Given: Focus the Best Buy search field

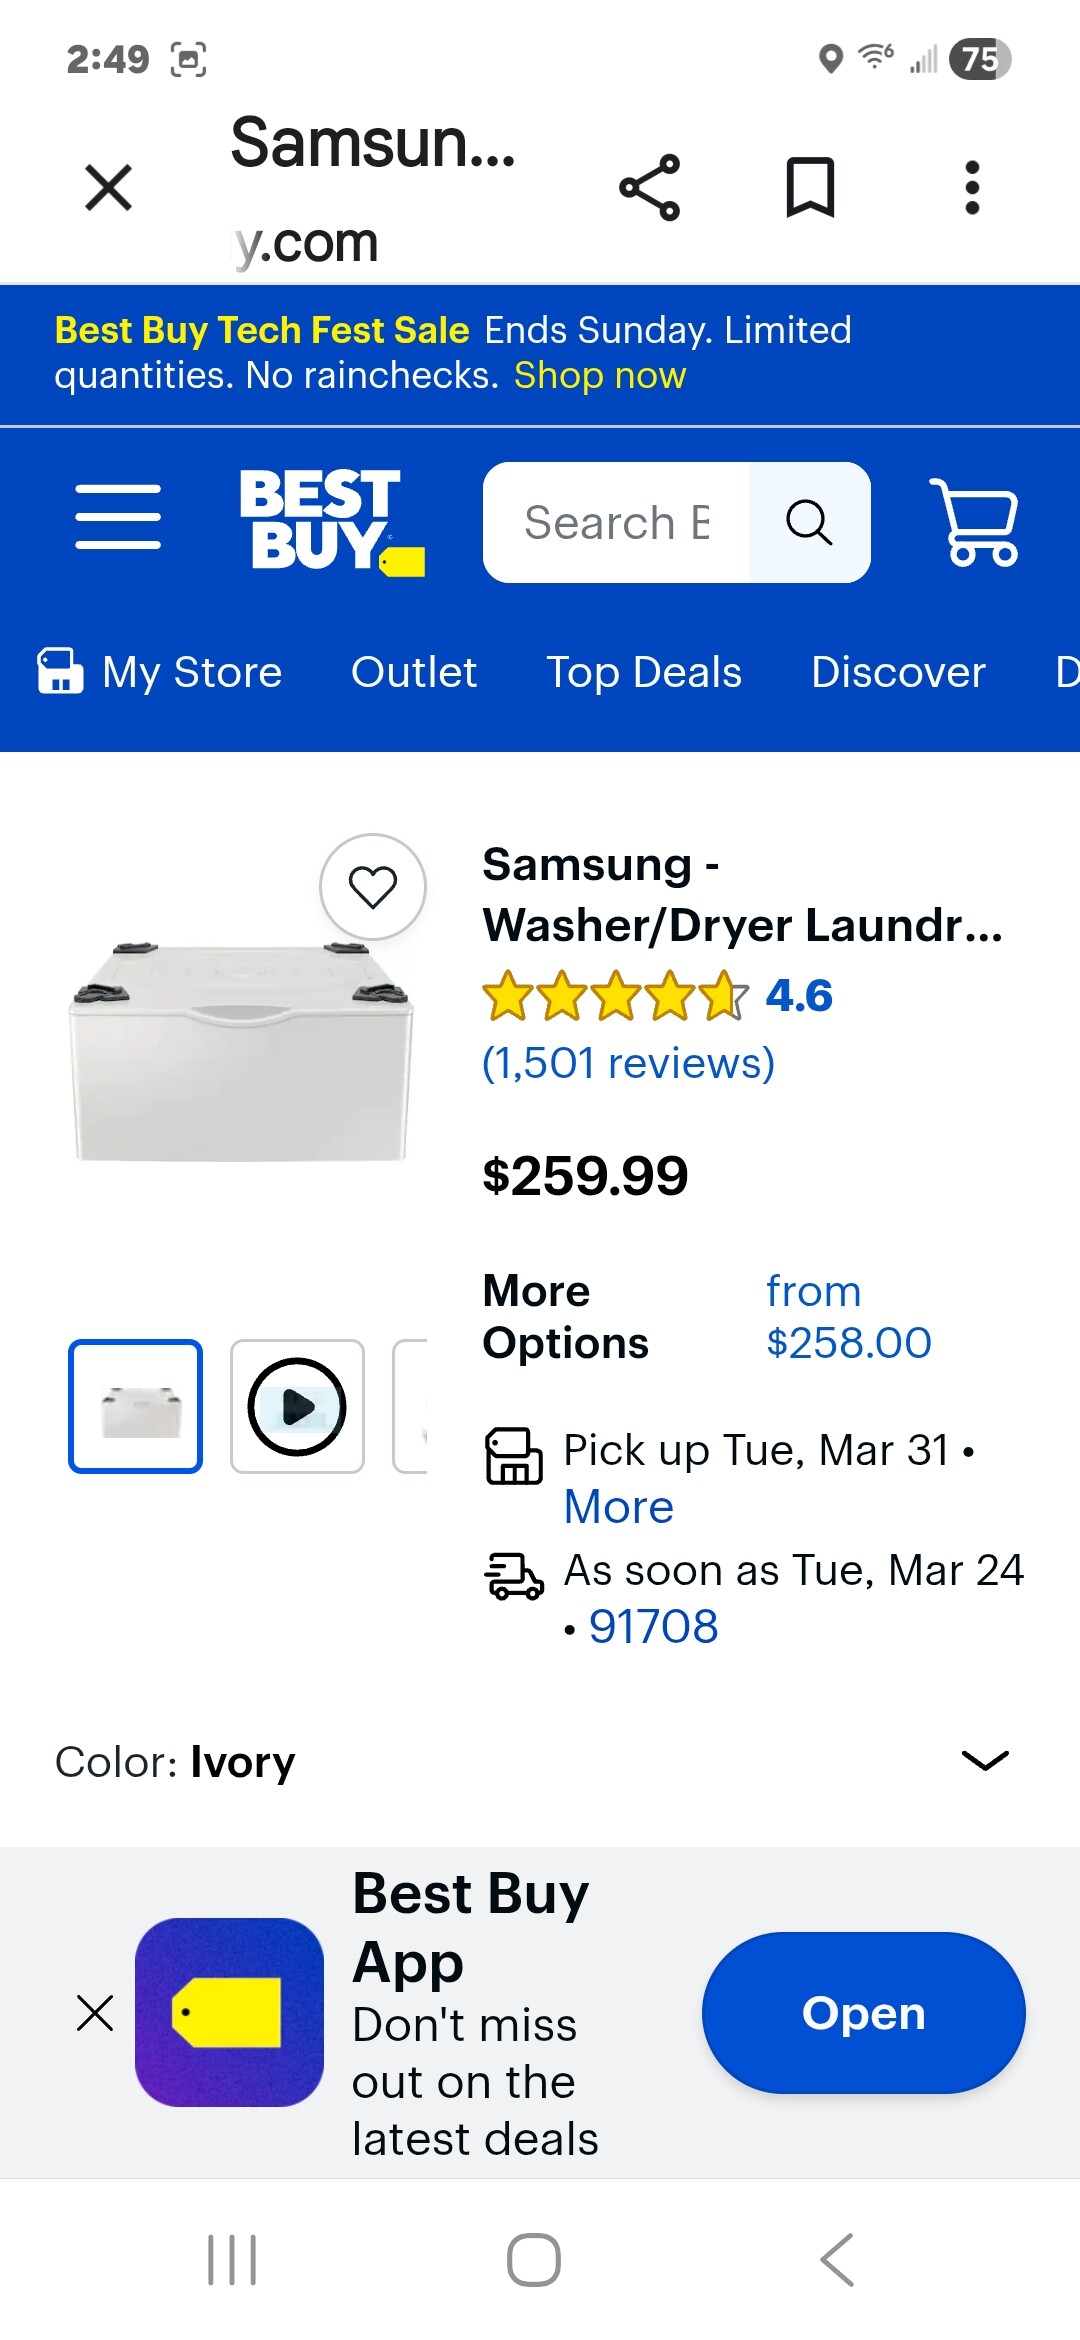Looking at the screenshot, I should tap(617, 522).
